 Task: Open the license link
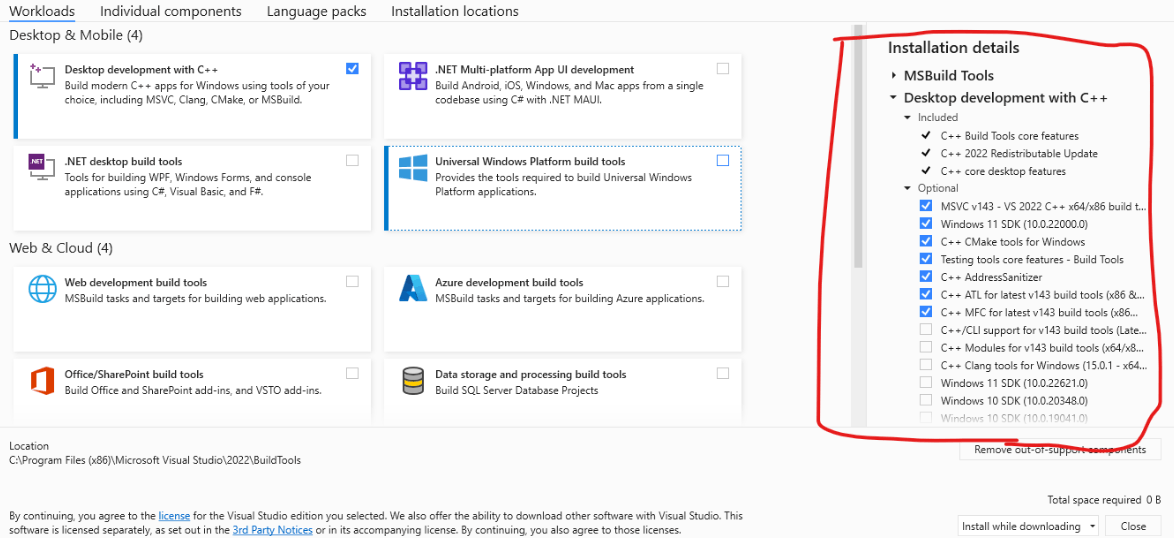[174, 516]
